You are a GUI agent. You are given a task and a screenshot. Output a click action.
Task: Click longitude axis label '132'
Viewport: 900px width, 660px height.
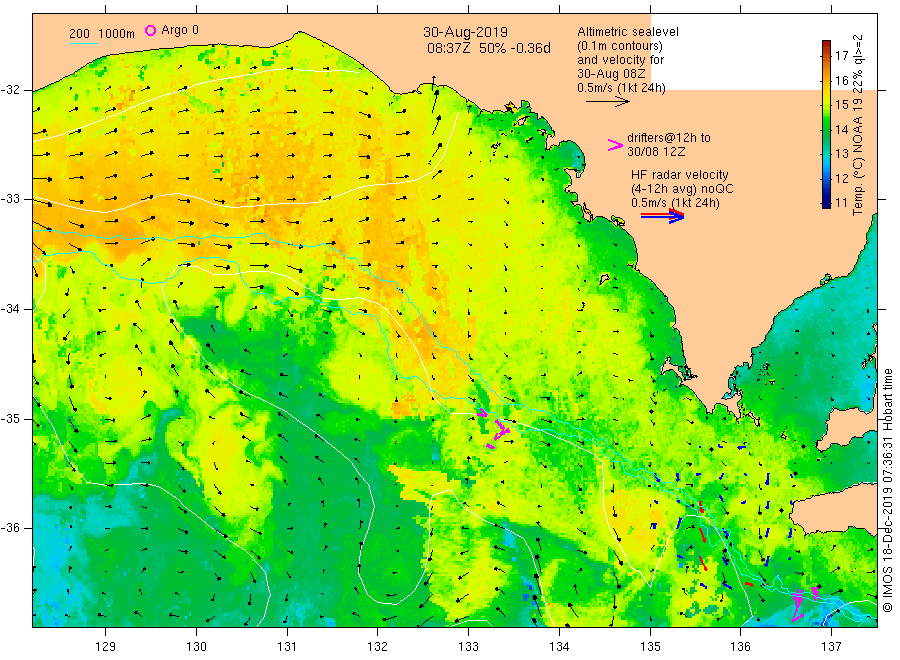[378, 647]
